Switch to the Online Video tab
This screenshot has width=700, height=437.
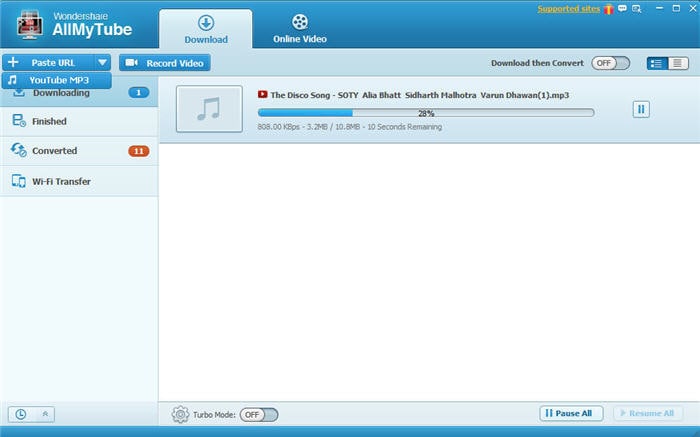[300, 29]
